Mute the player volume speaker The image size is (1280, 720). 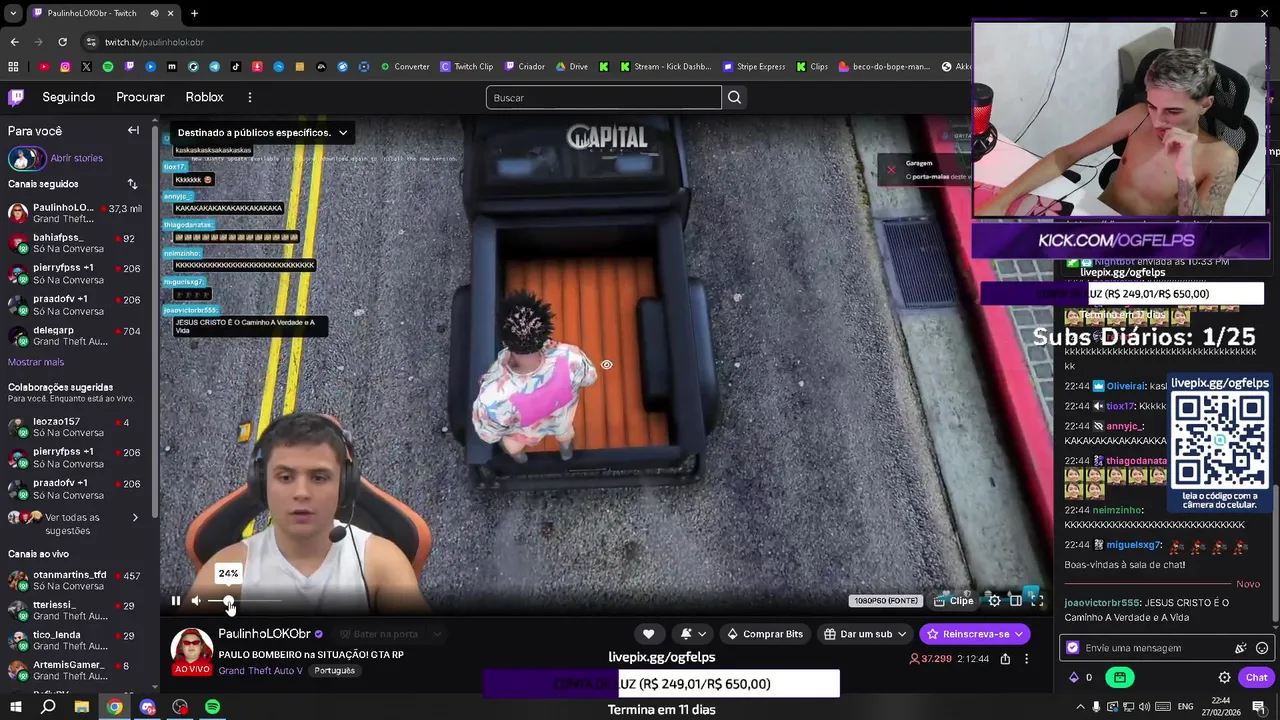pyautogui.click(x=196, y=601)
